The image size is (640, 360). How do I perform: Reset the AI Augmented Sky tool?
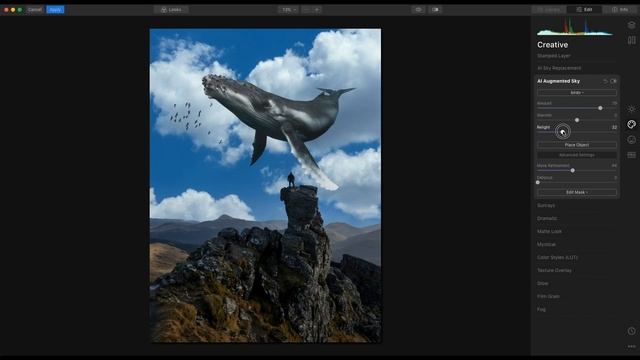(x=605, y=81)
